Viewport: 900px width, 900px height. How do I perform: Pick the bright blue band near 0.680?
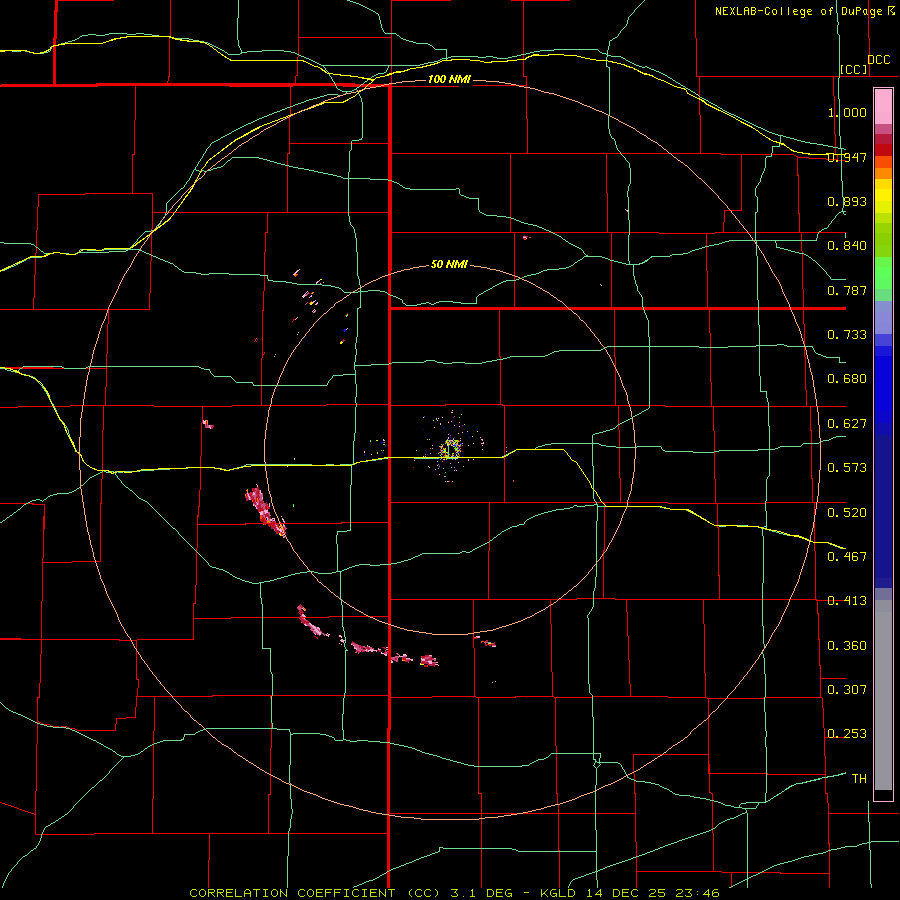pos(883,390)
